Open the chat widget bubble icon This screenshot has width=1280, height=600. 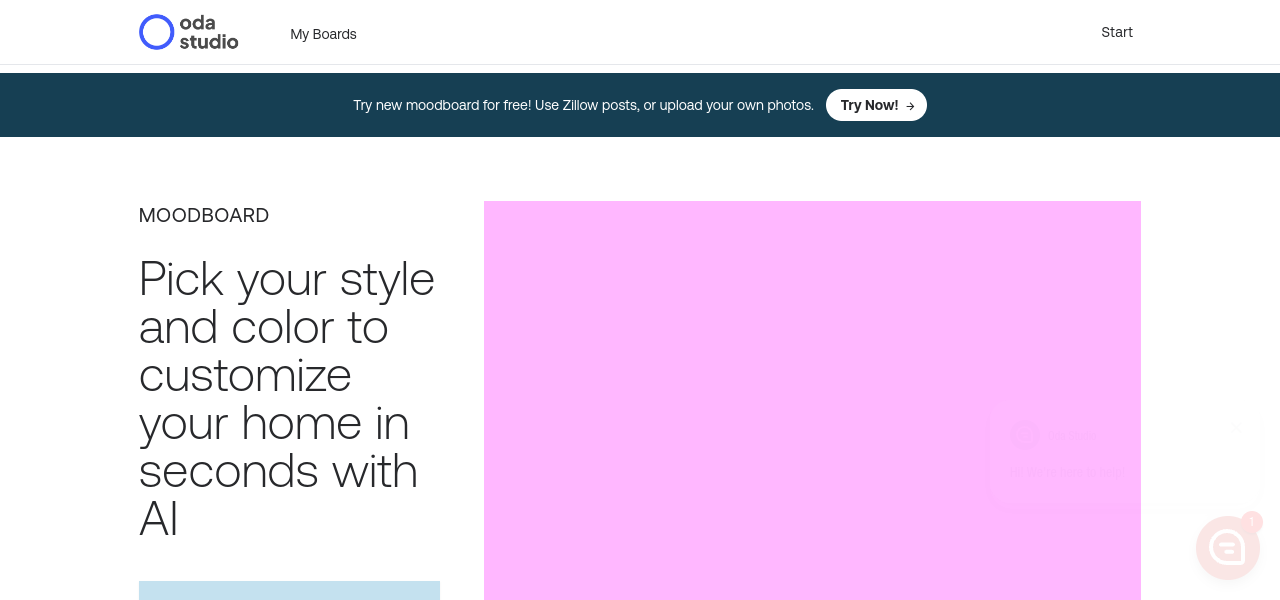point(1227,548)
